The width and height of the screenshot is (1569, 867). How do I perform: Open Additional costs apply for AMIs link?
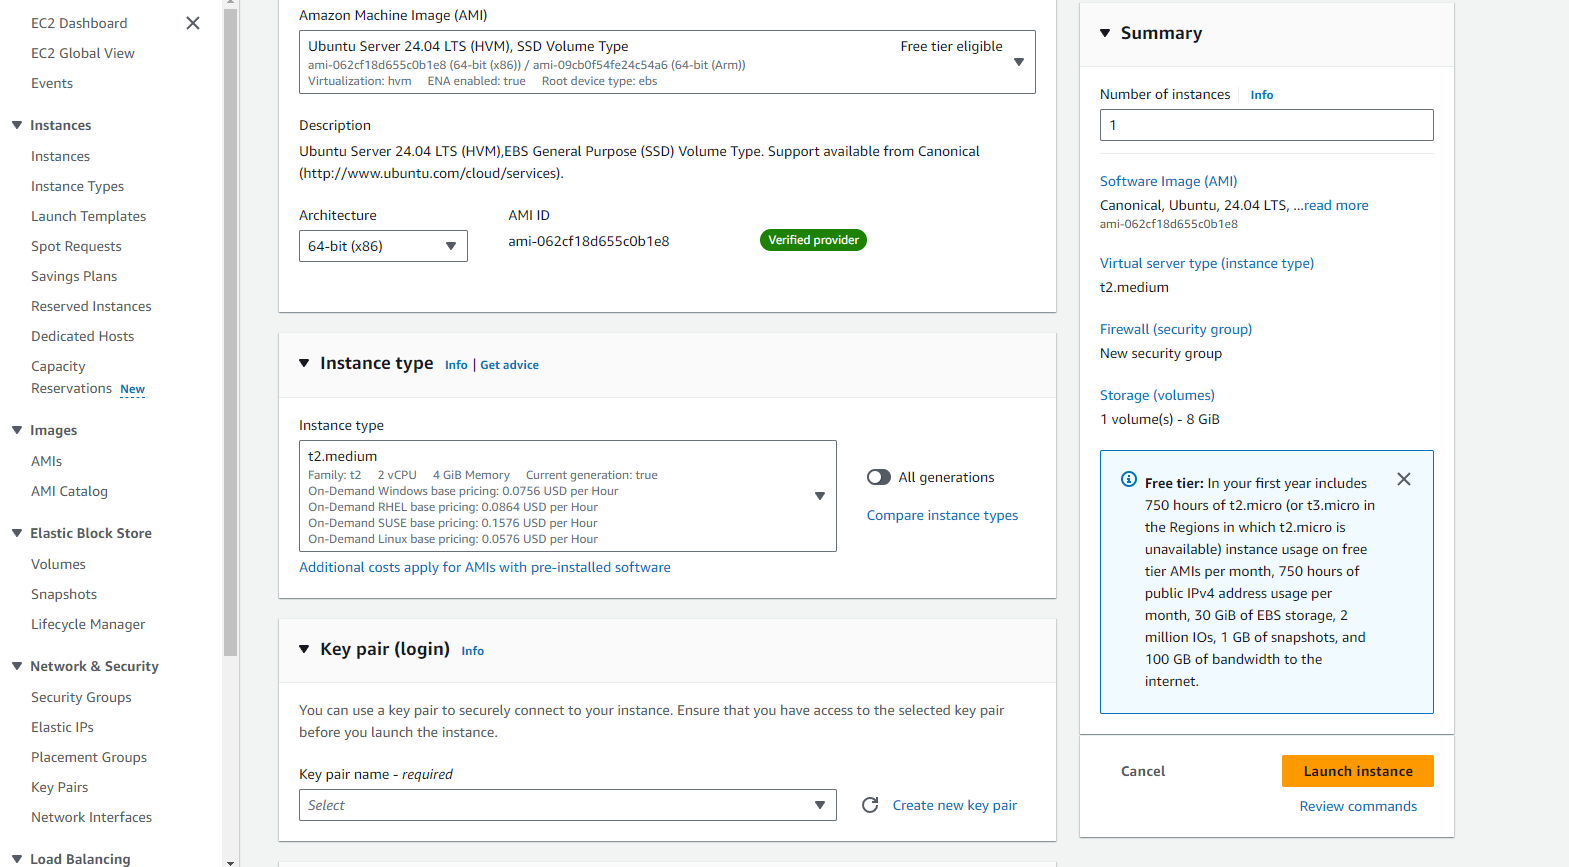coord(485,567)
